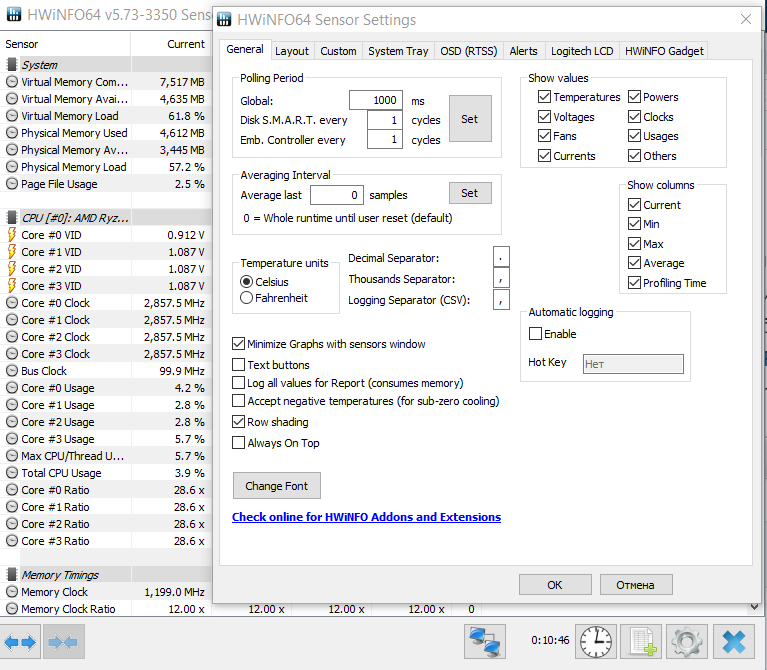Click the System section chip icon

coord(12,65)
